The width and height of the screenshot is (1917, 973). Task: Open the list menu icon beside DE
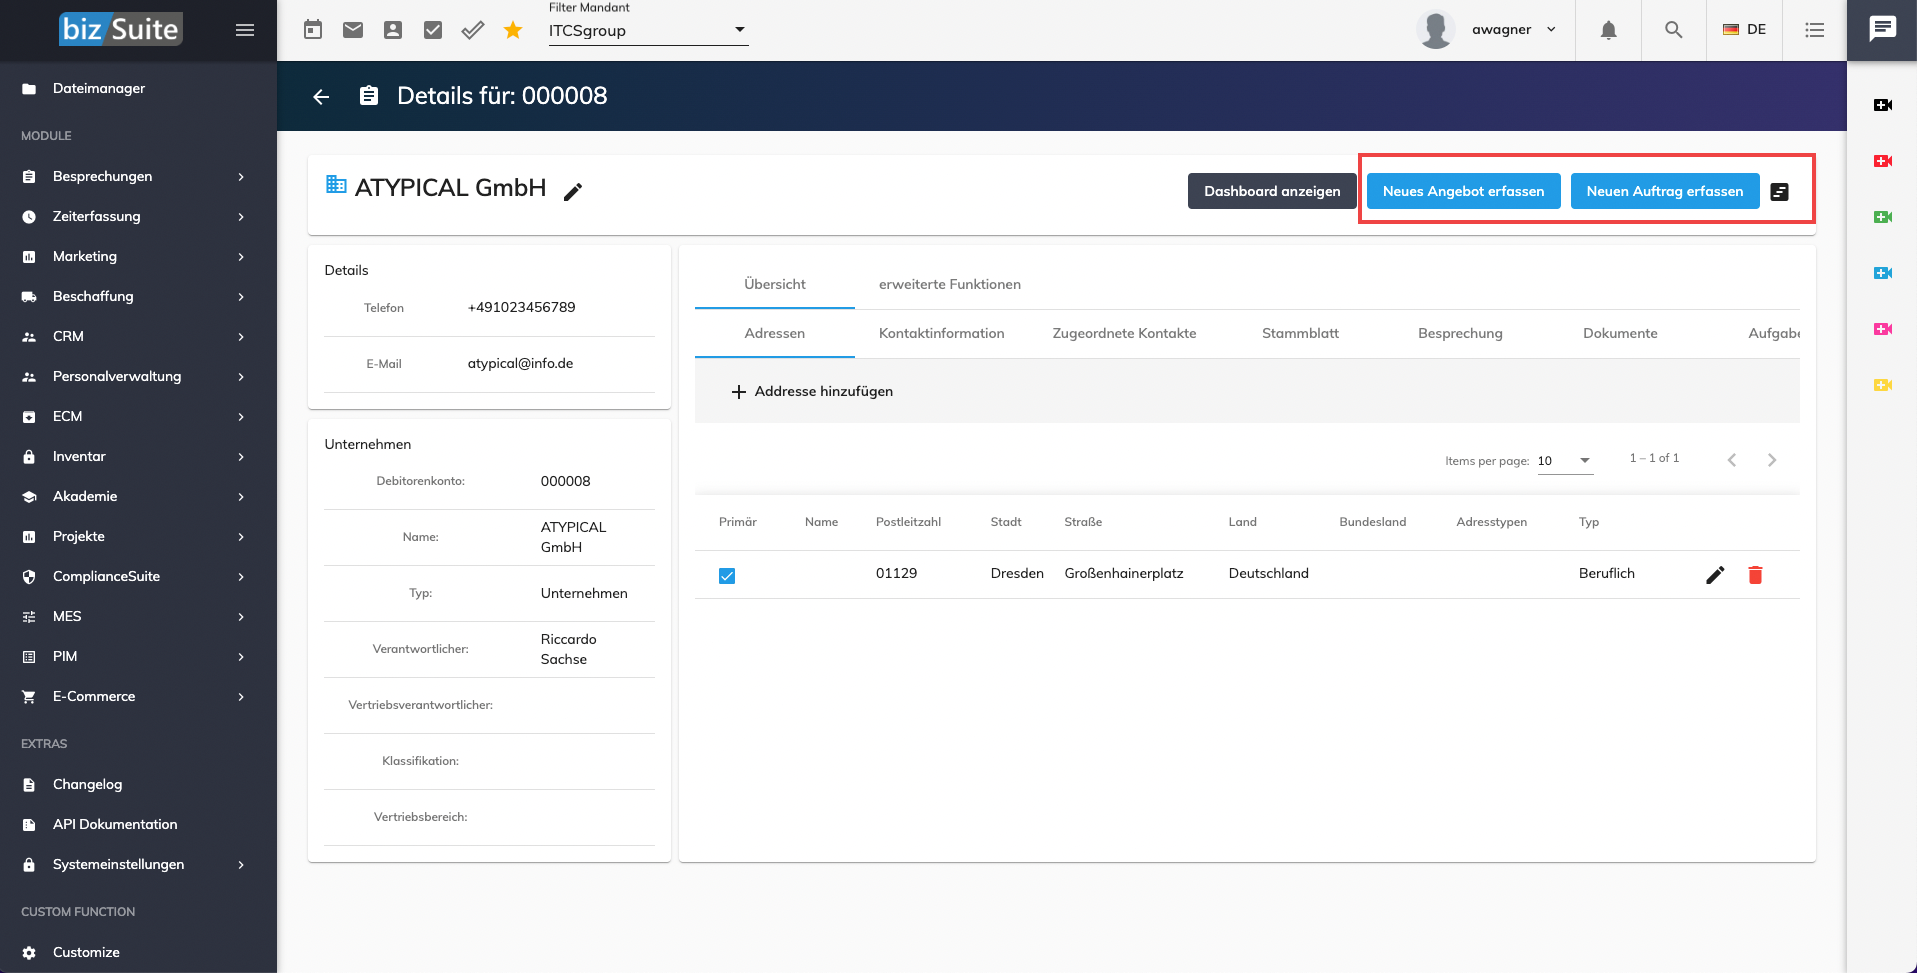(x=1814, y=30)
